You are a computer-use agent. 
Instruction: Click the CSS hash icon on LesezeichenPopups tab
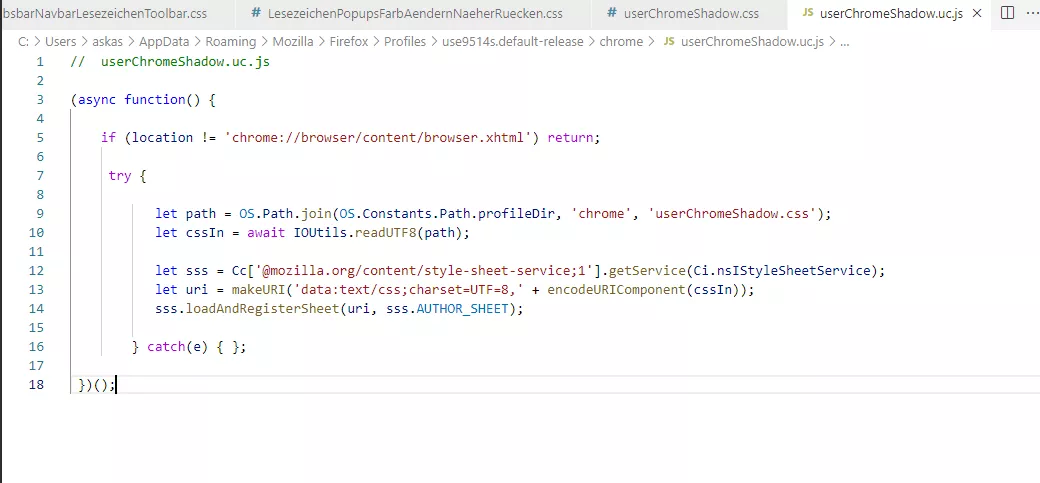[x=257, y=13]
